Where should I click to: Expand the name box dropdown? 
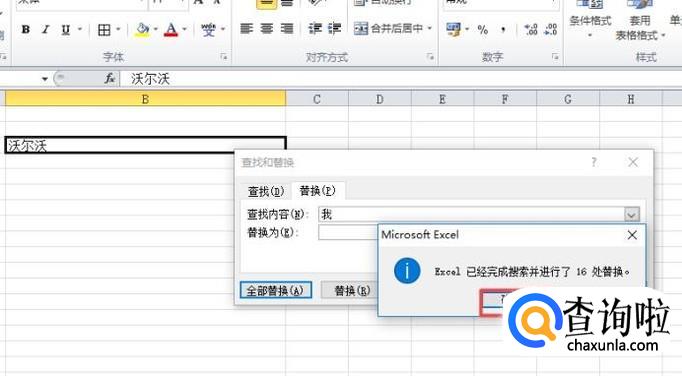pyautogui.click(x=45, y=79)
